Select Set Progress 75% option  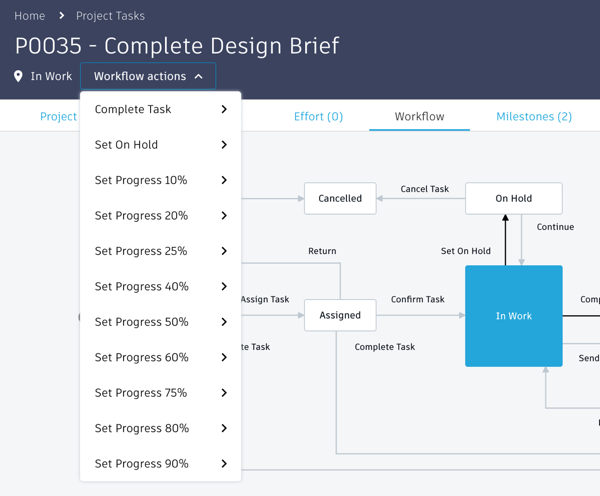pyautogui.click(x=141, y=393)
